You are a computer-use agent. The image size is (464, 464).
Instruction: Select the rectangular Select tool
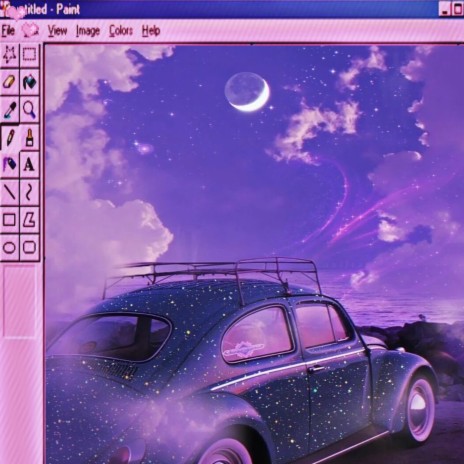pyautogui.click(x=29, y=54)
